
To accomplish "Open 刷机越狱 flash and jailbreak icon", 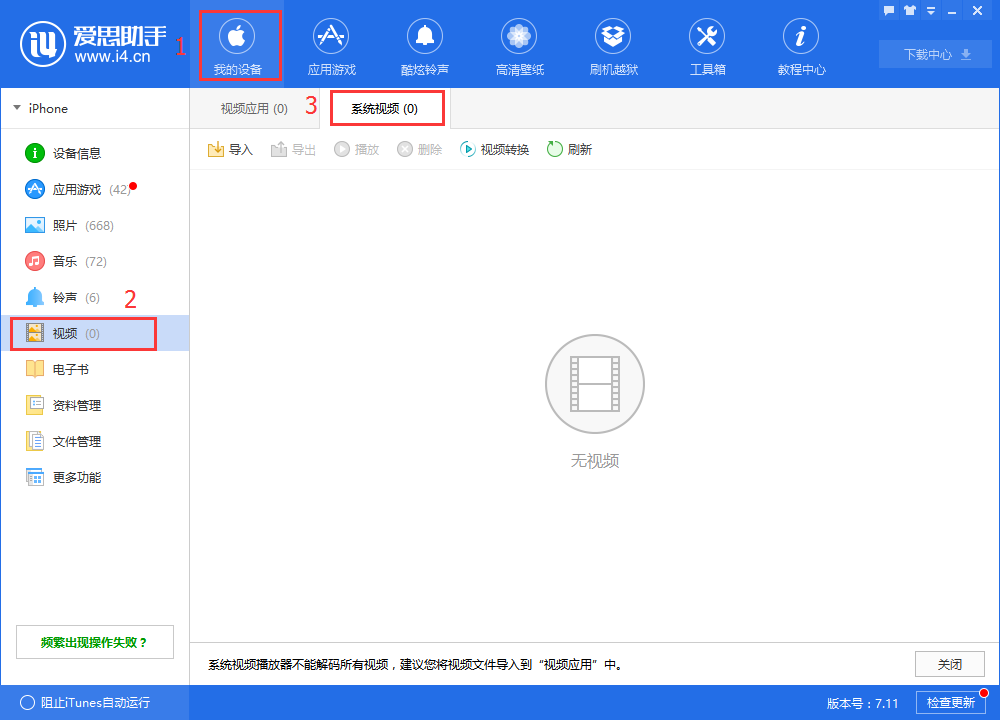I will coord(613,46).
